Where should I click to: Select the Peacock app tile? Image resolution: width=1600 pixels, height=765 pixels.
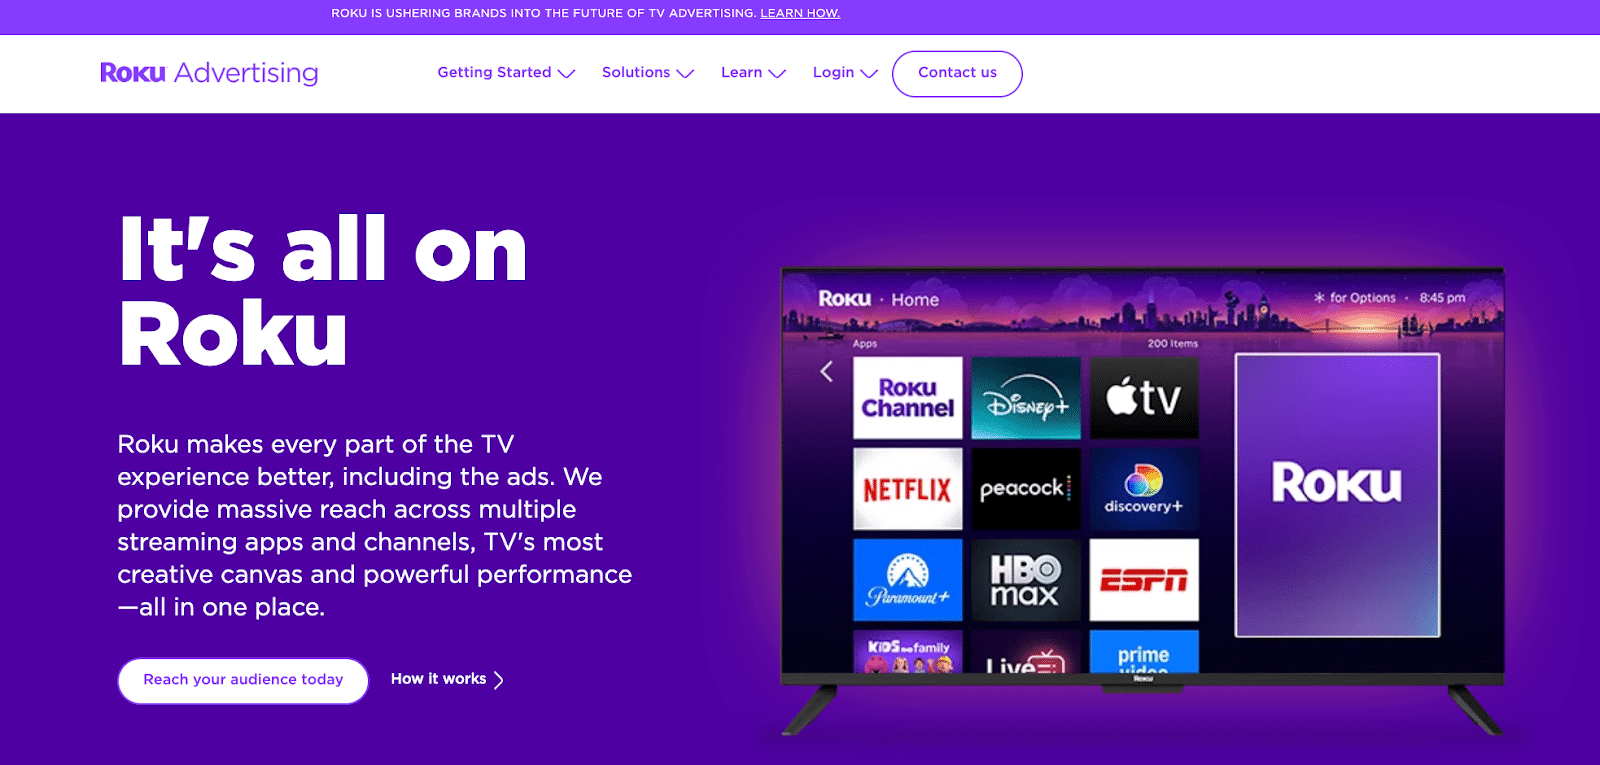coord(1026,489)
